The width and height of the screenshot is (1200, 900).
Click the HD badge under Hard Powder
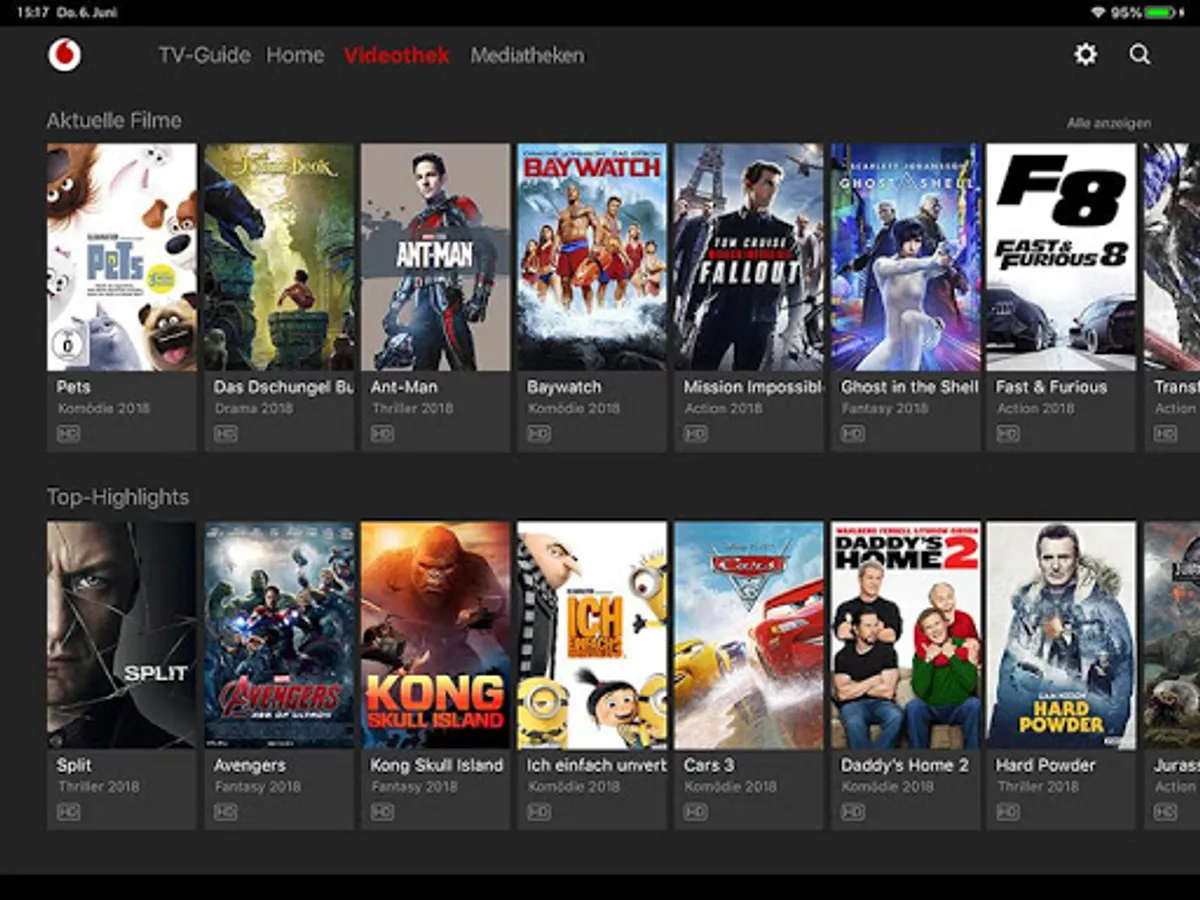tap(1008, 812)
